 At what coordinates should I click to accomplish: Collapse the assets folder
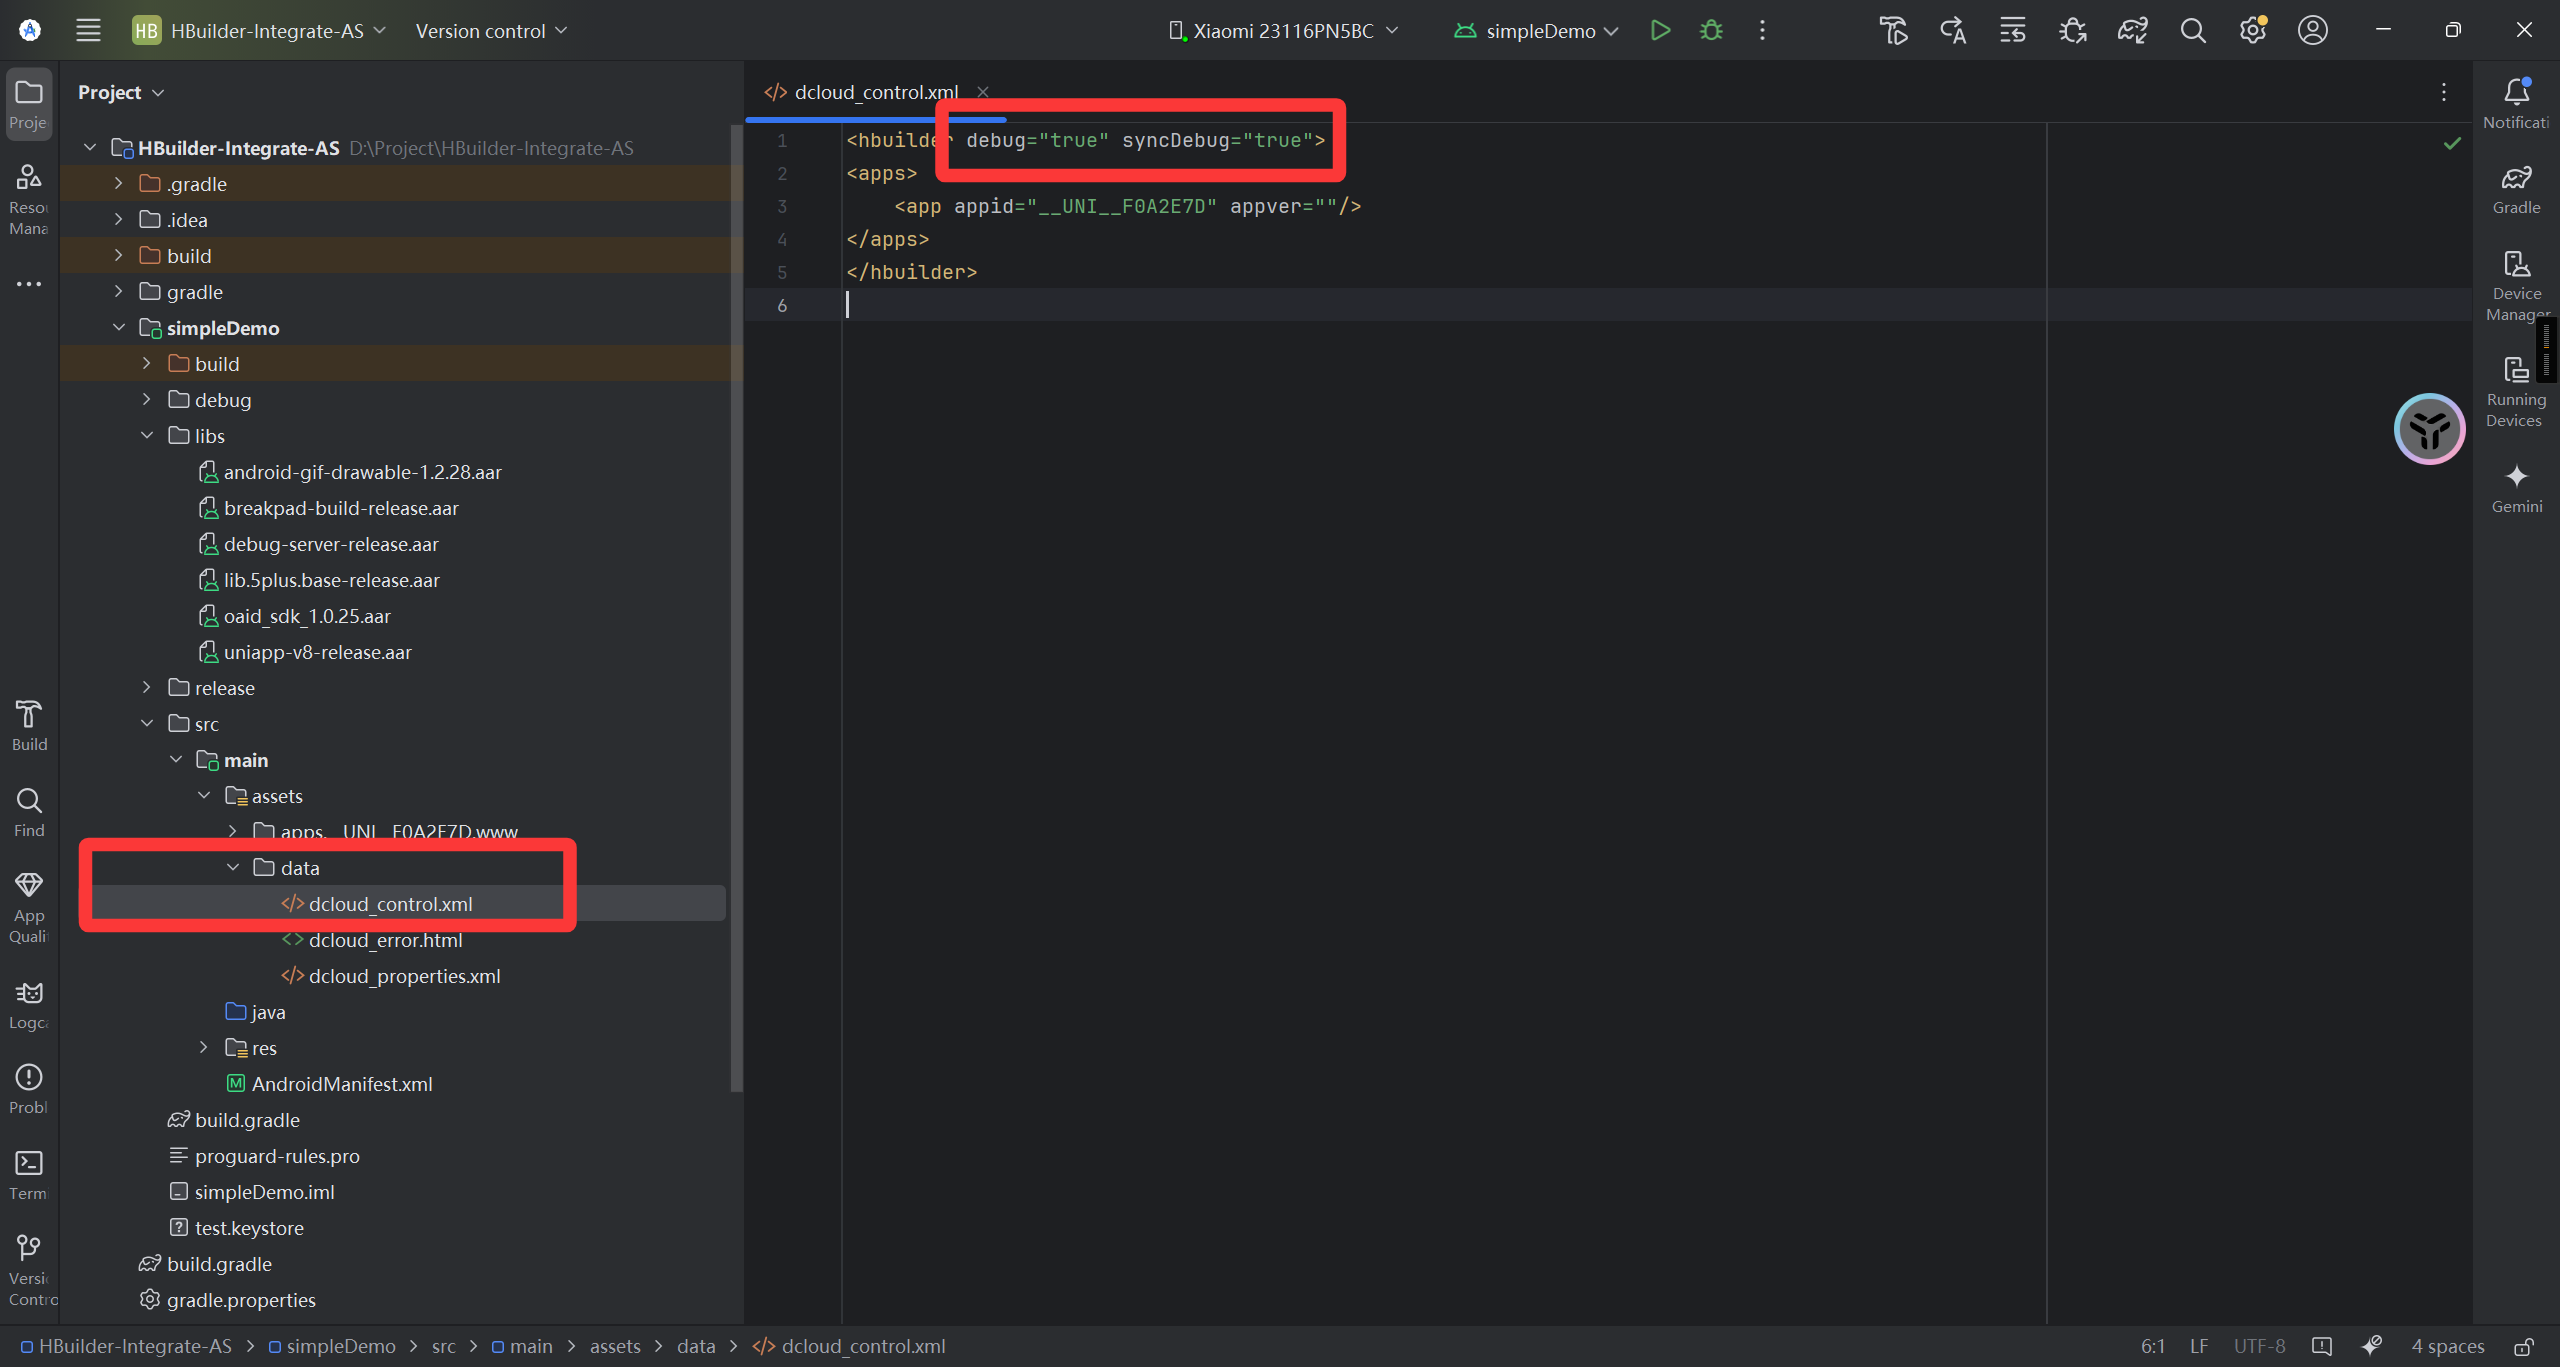[204, 795]
